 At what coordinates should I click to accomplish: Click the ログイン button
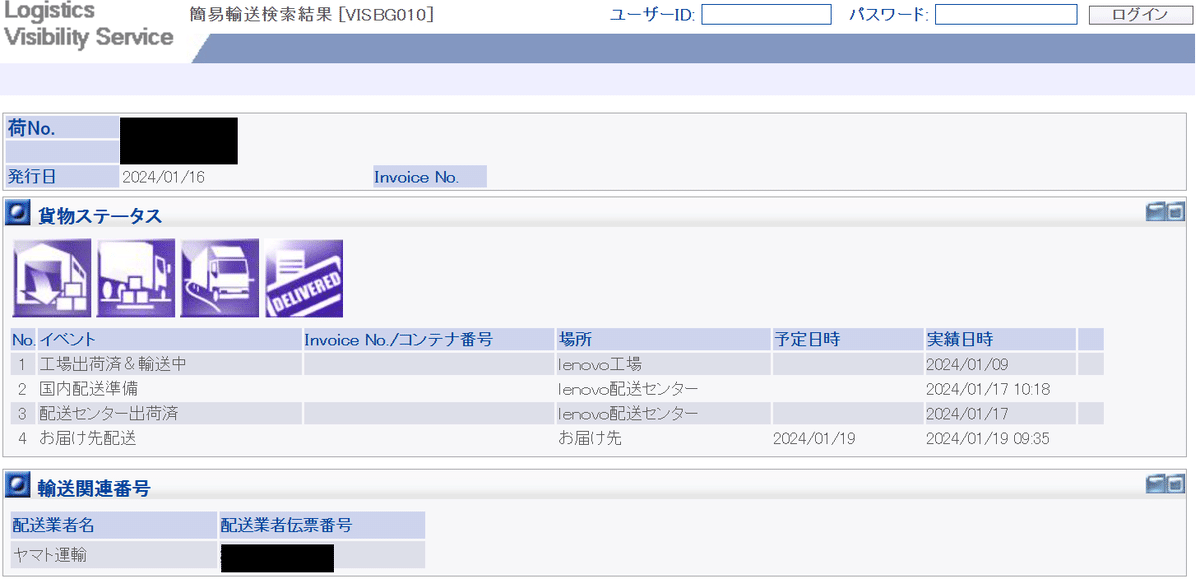pyautogui.click(x=1140, y=14)
